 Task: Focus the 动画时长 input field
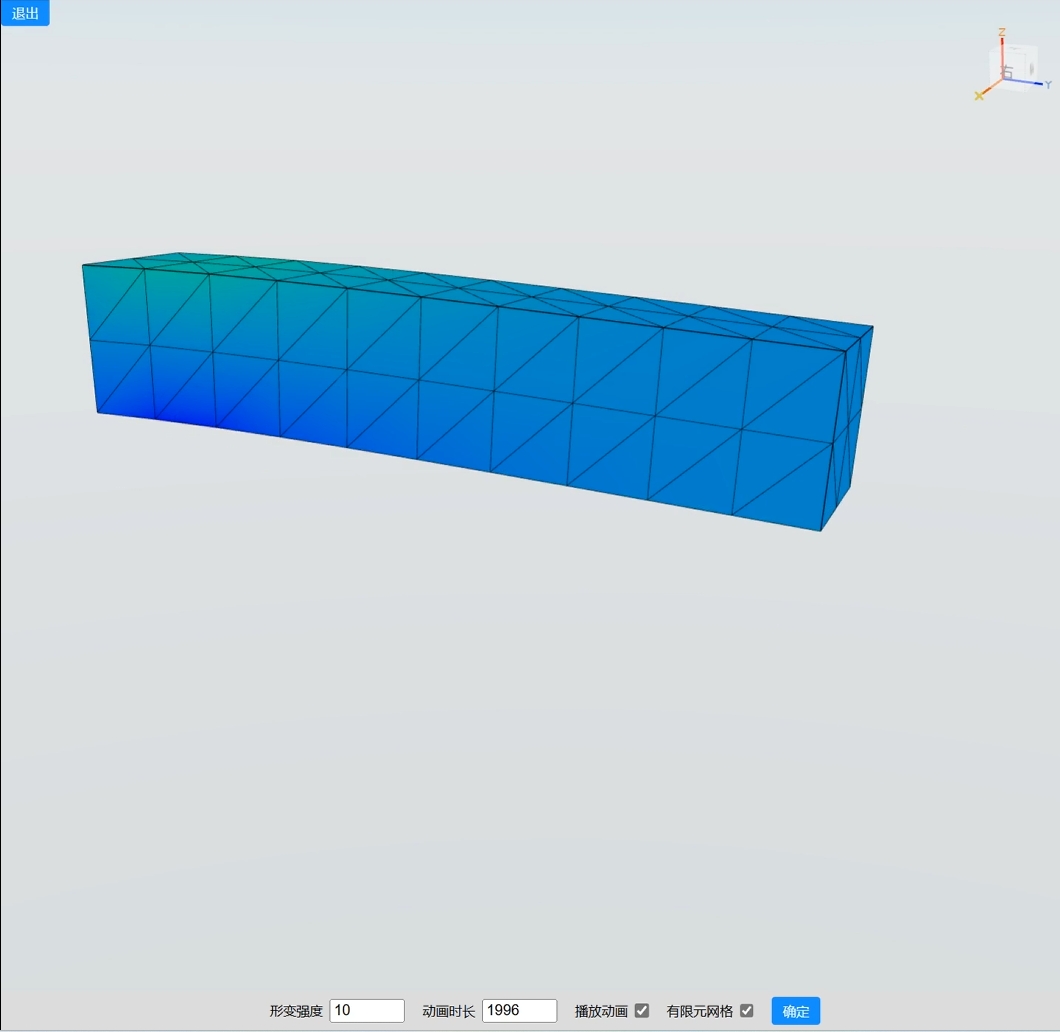coord(519,1010)
